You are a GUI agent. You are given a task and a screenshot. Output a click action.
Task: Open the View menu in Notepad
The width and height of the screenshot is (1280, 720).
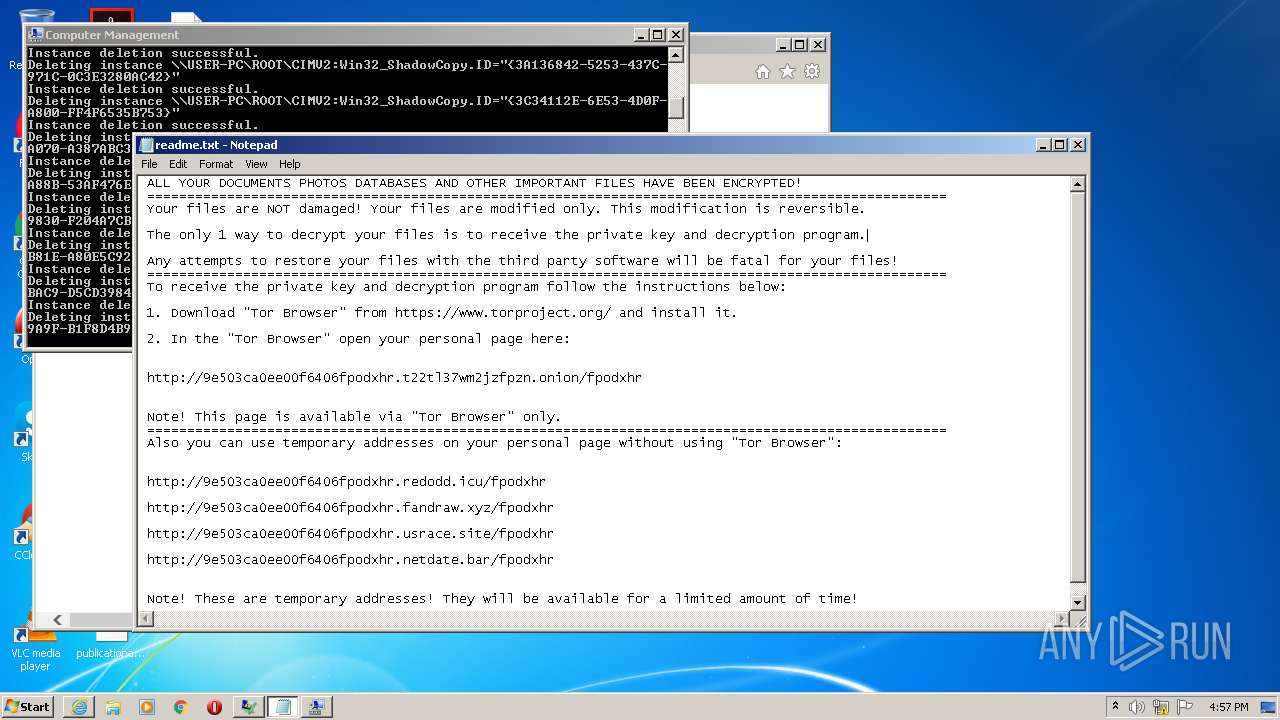pyautogui.click(x=256, y=164)
